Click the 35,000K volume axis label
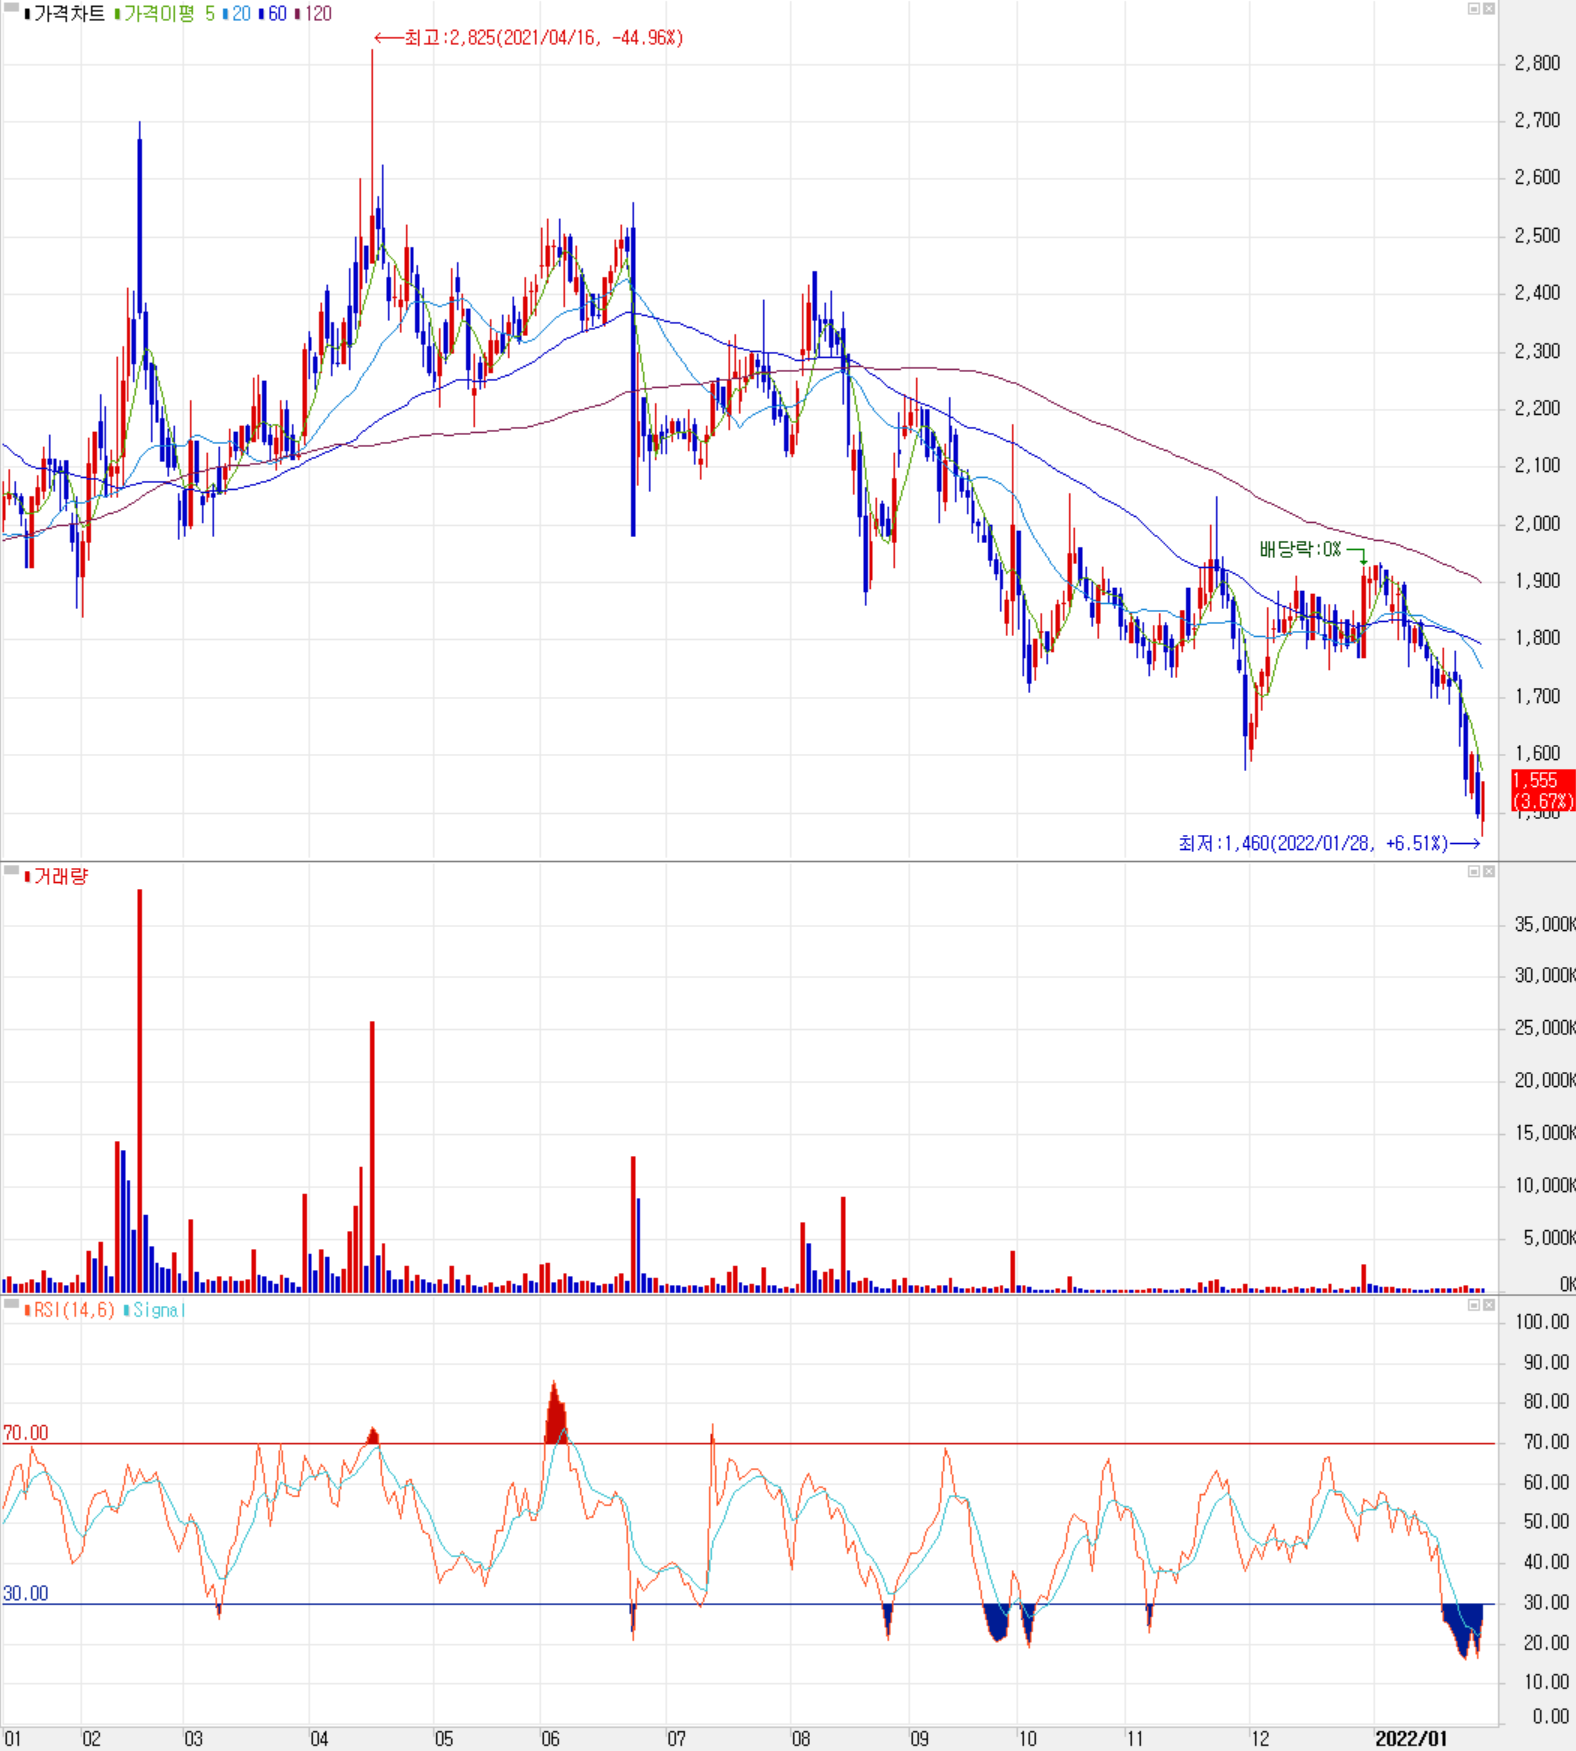This screenshot has width=1576, height=1751. (x=1544, y=924)
